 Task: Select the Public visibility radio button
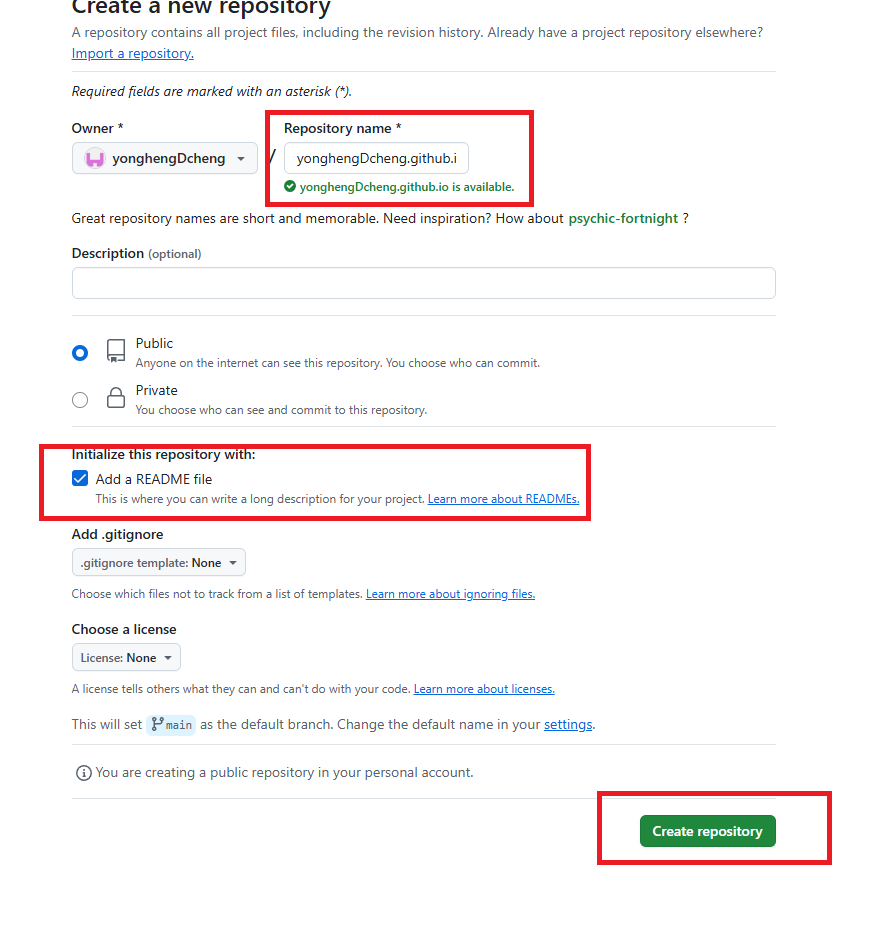80,352
